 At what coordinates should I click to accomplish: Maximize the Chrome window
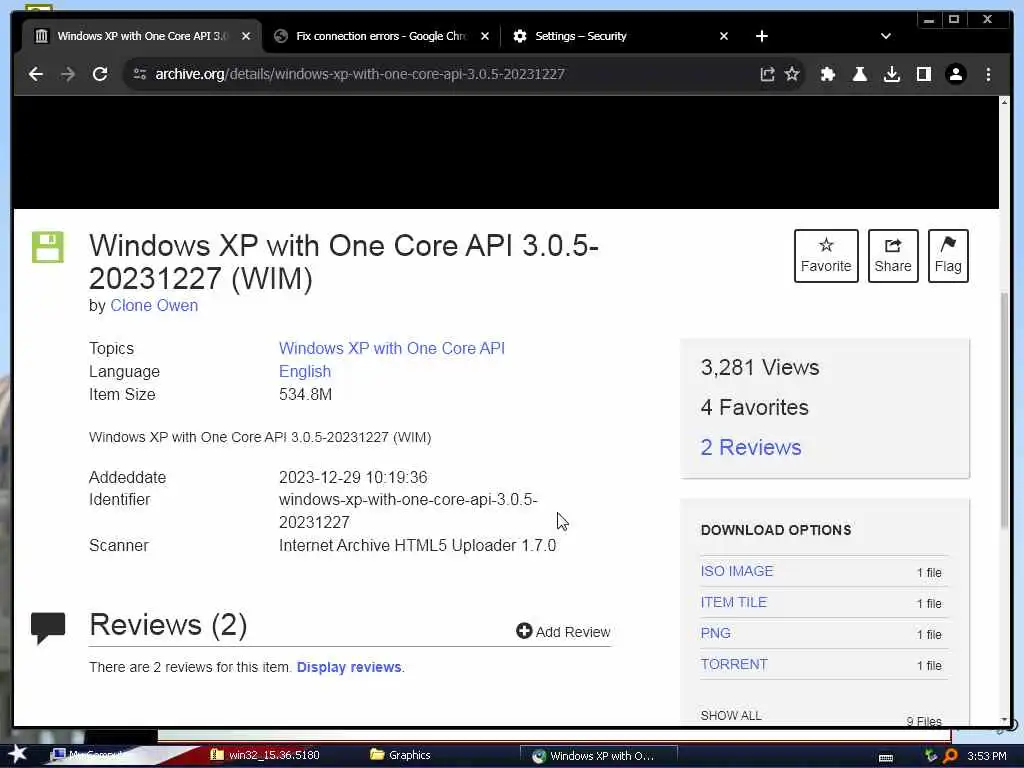tap(954, 20)
